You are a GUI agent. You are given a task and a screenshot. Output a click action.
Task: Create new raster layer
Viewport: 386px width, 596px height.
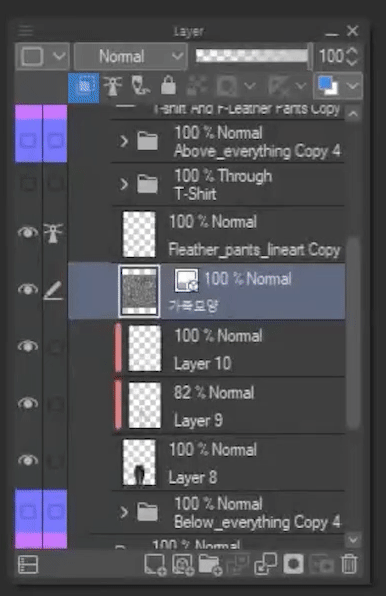coord(155,564)
